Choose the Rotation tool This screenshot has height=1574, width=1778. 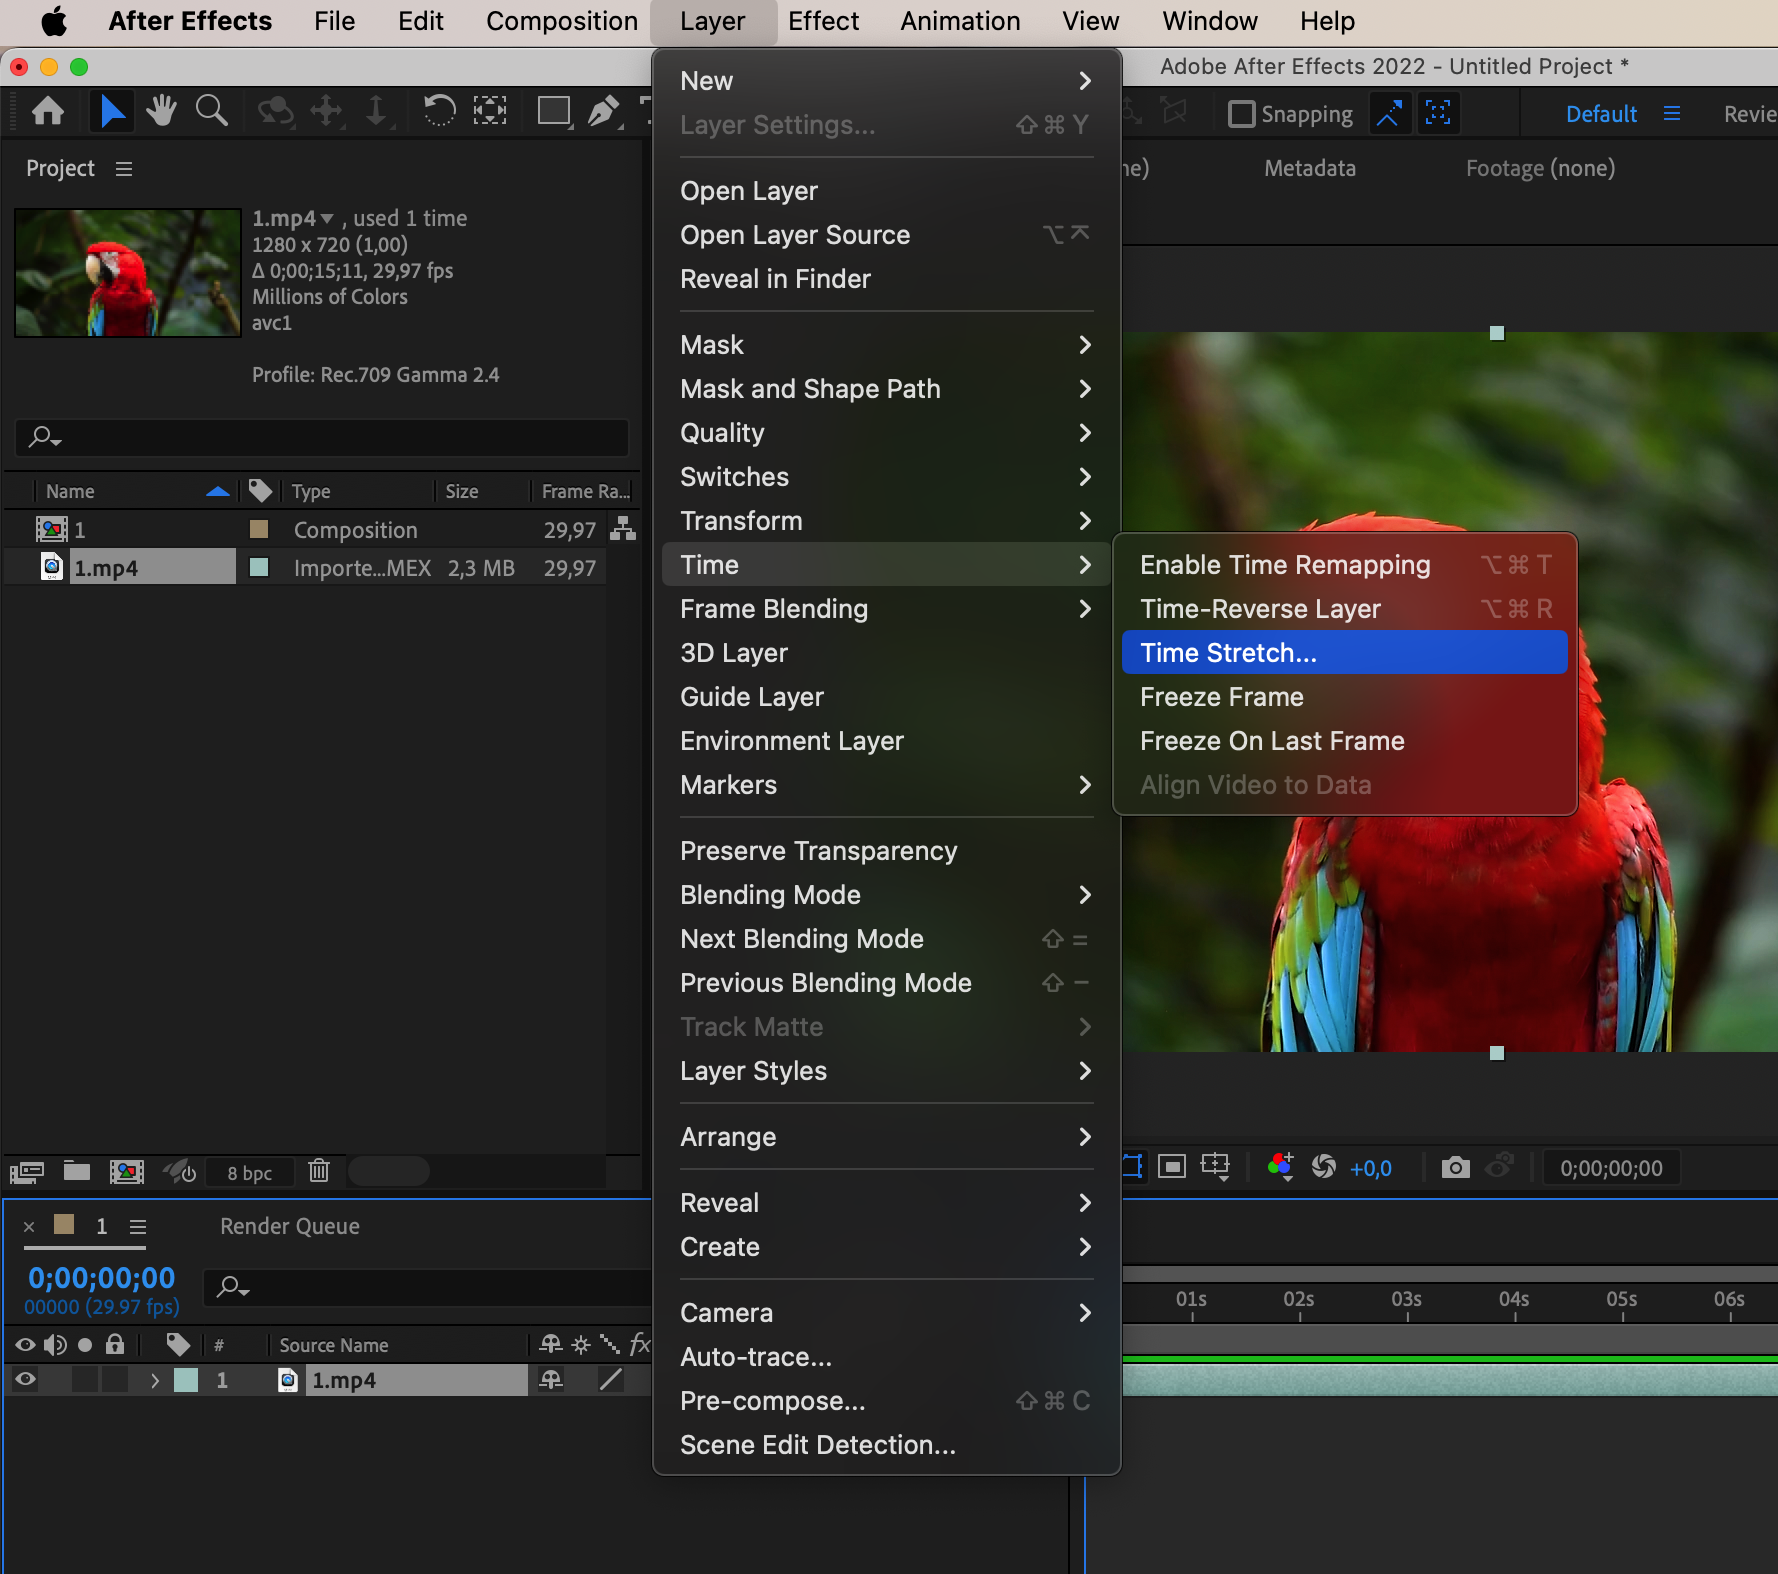[x=438, y=111]
